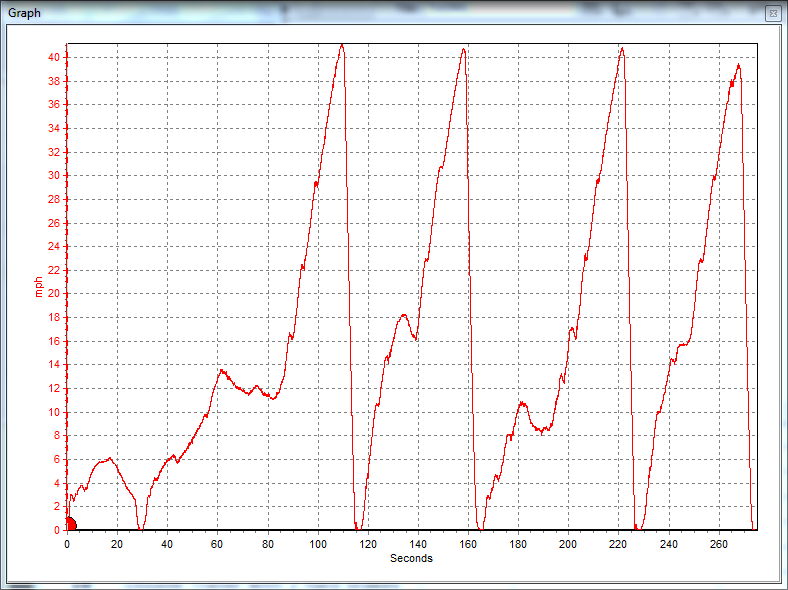
Task: Click the curve bump near 62 seconds
Action: (x=221, y=371)
